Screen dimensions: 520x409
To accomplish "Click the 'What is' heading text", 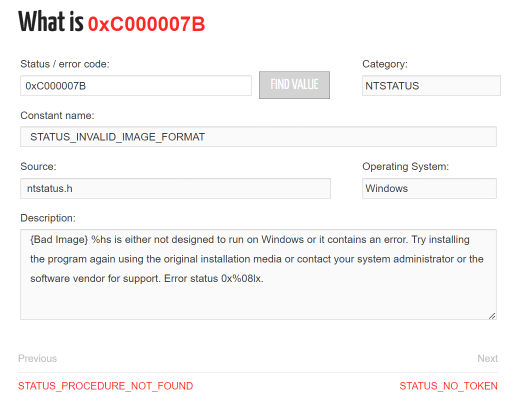I will (51, 22).
